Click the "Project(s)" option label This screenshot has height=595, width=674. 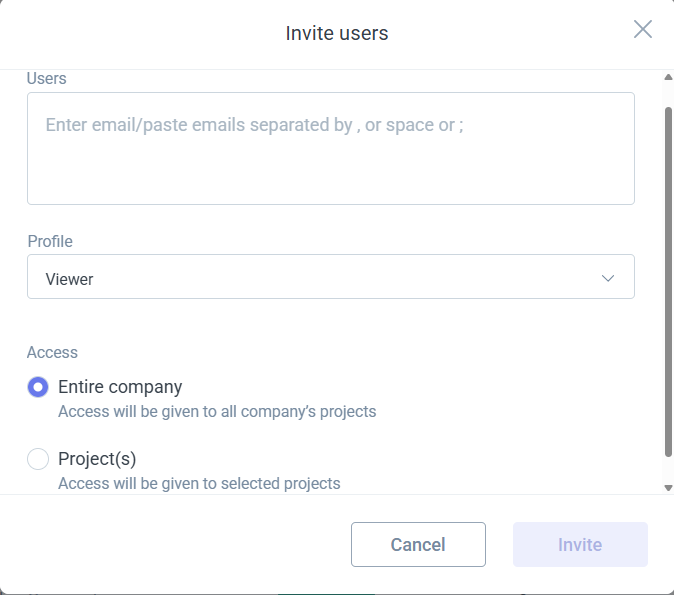point(97,459)
